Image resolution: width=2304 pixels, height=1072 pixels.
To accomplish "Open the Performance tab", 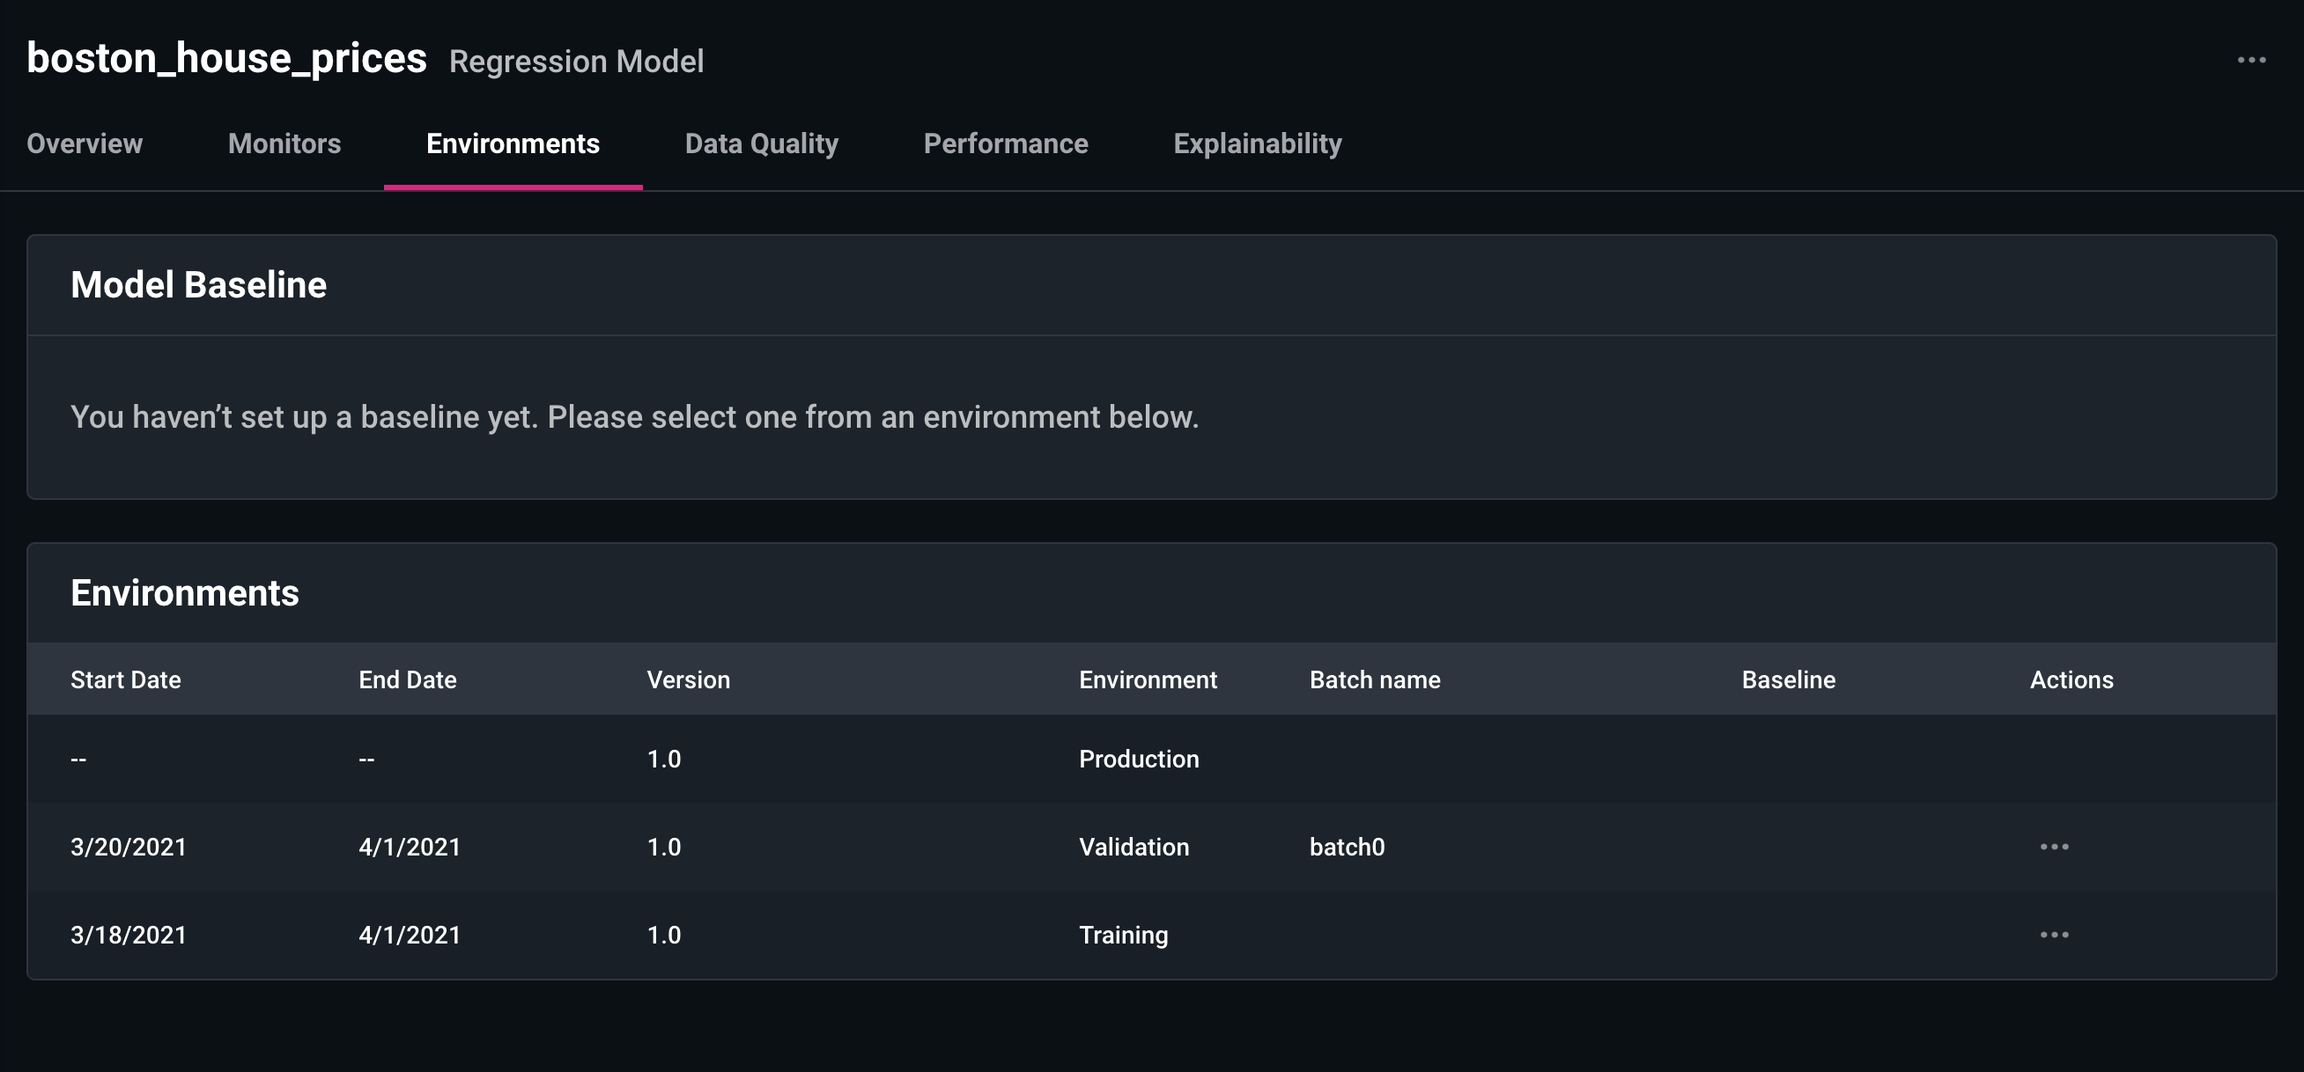I will pyautogui.click(x=1005, y=144).
